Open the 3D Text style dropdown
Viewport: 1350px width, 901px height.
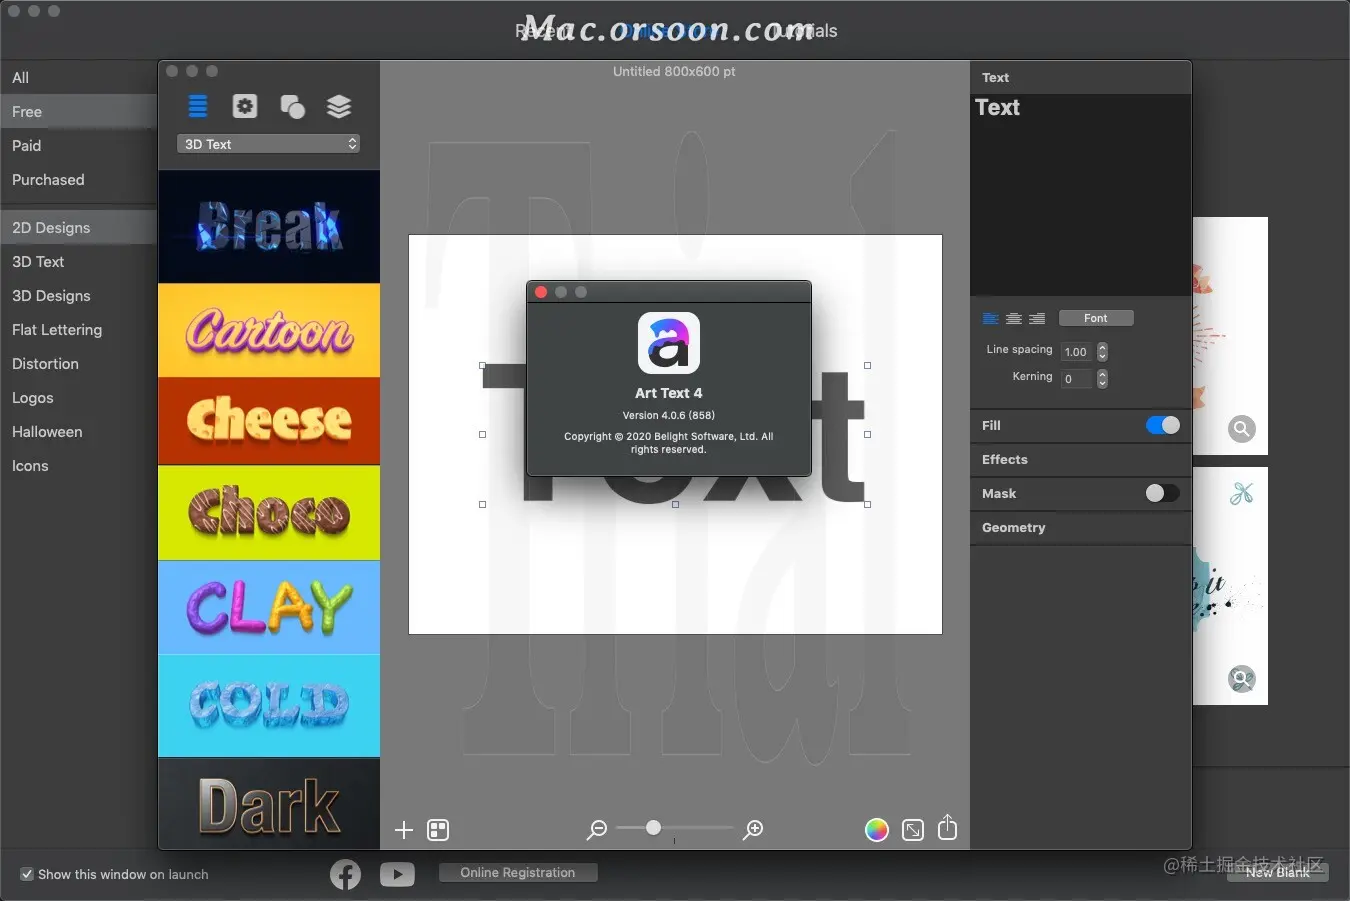coord(268,144)
